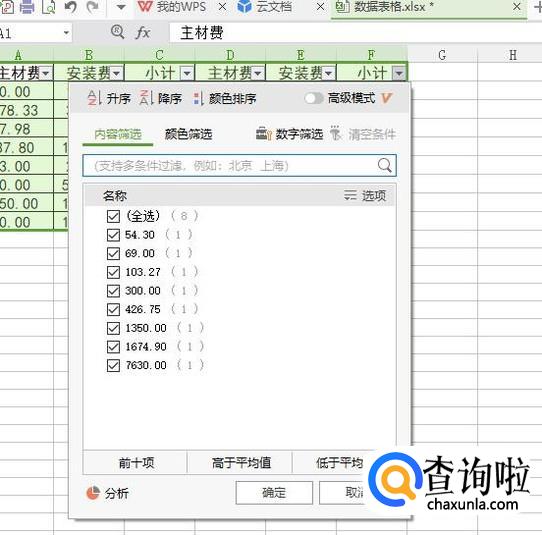Toggle the 高级模式 advanced mode switch
Image resolution: width=542 pixels, height=535 pixels.
coord(314,98)
